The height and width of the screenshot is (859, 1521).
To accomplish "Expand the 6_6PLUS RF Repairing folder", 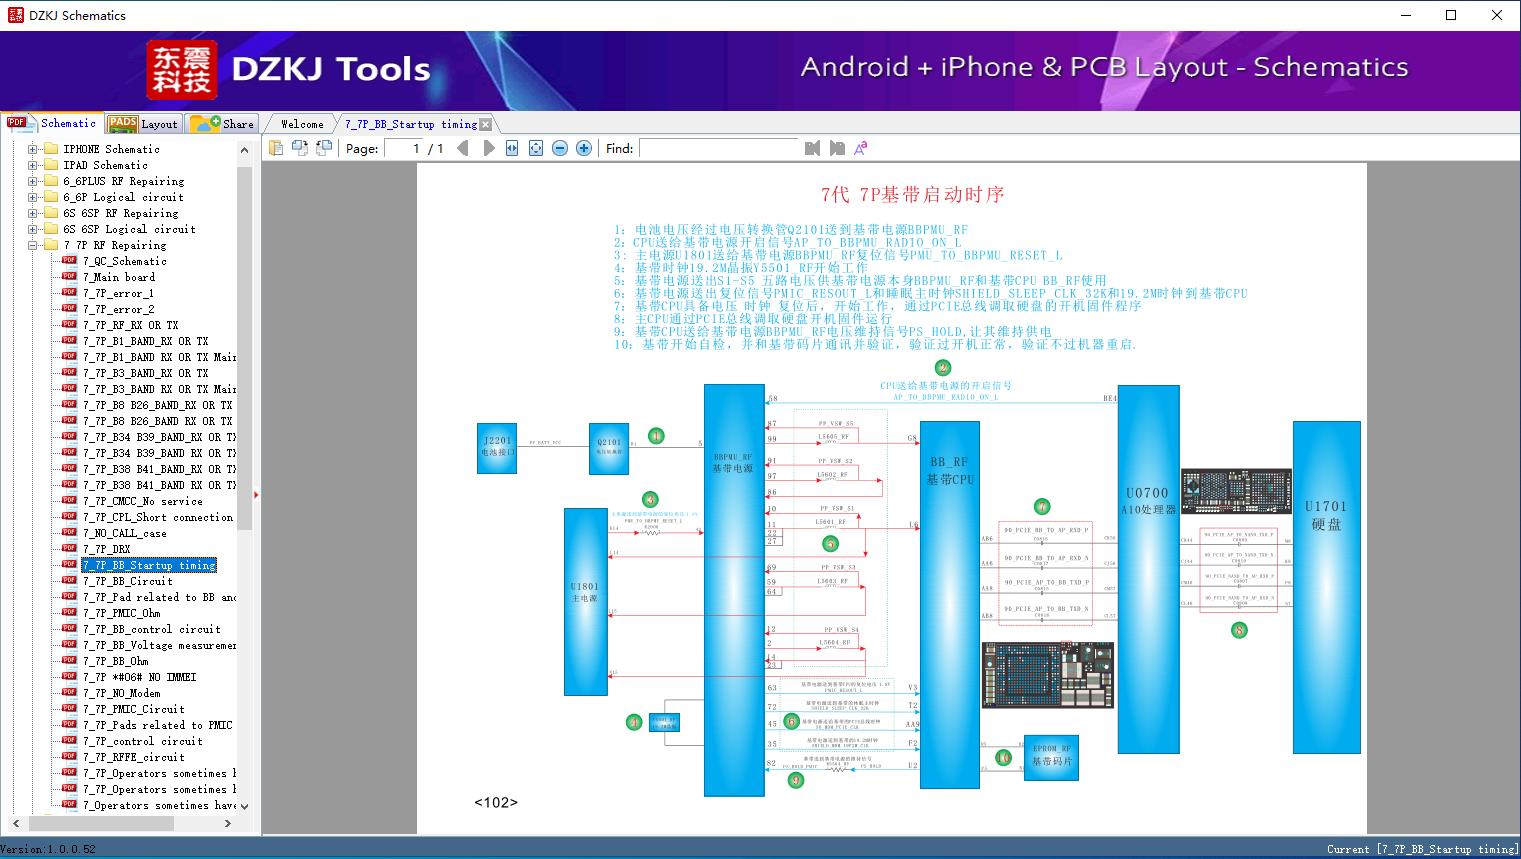I will [32, 181].
